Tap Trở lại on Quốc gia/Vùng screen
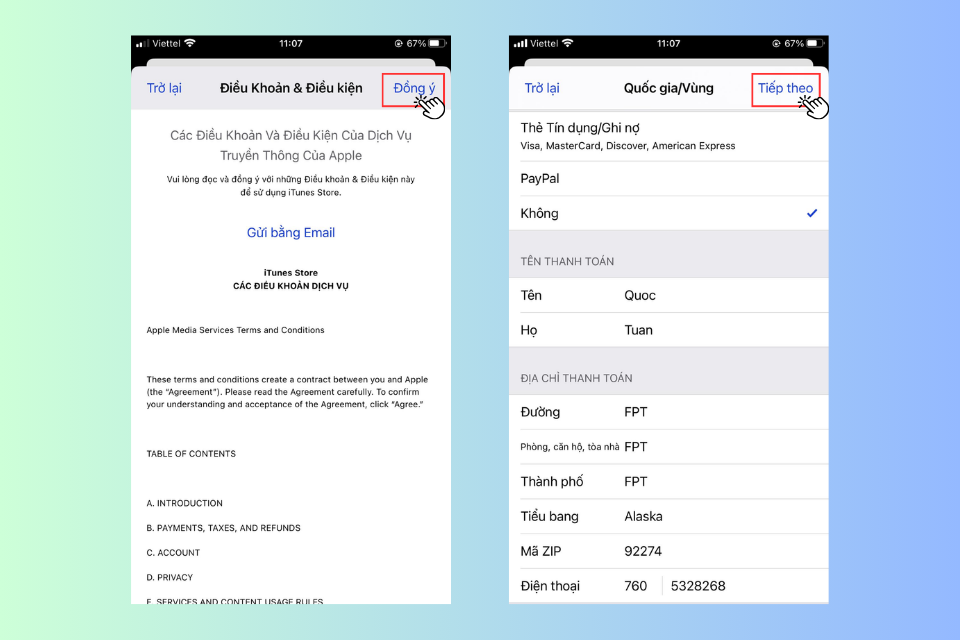 (542, 88)
